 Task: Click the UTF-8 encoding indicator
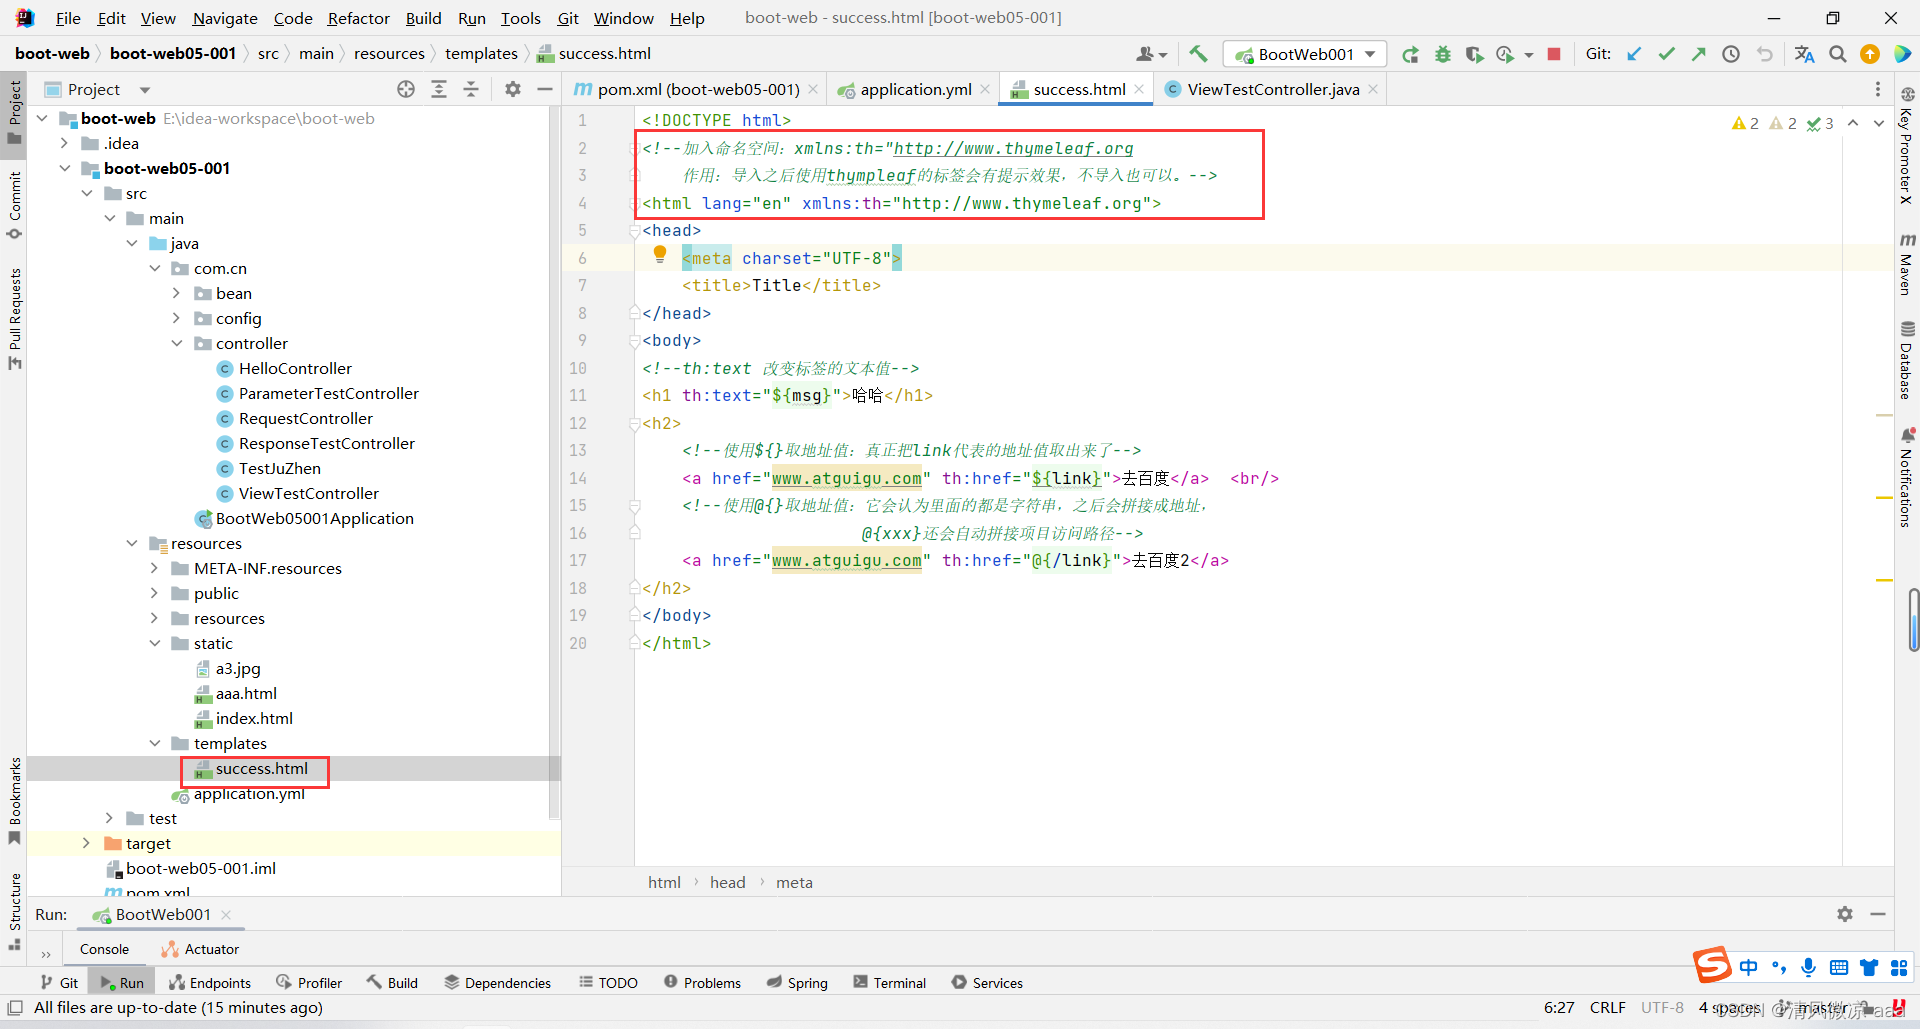(x=1662, y=1007)
